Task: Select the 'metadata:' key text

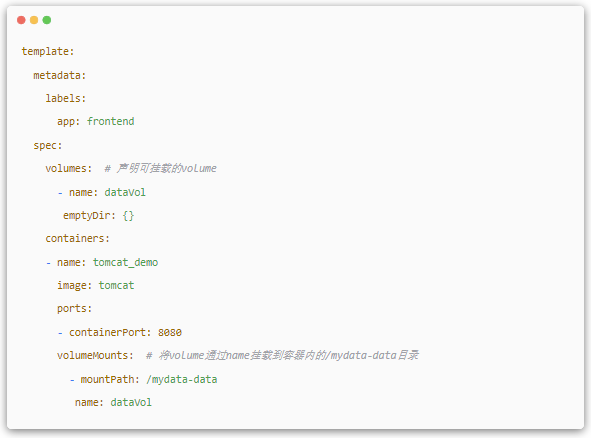Action: click(60, 75)
